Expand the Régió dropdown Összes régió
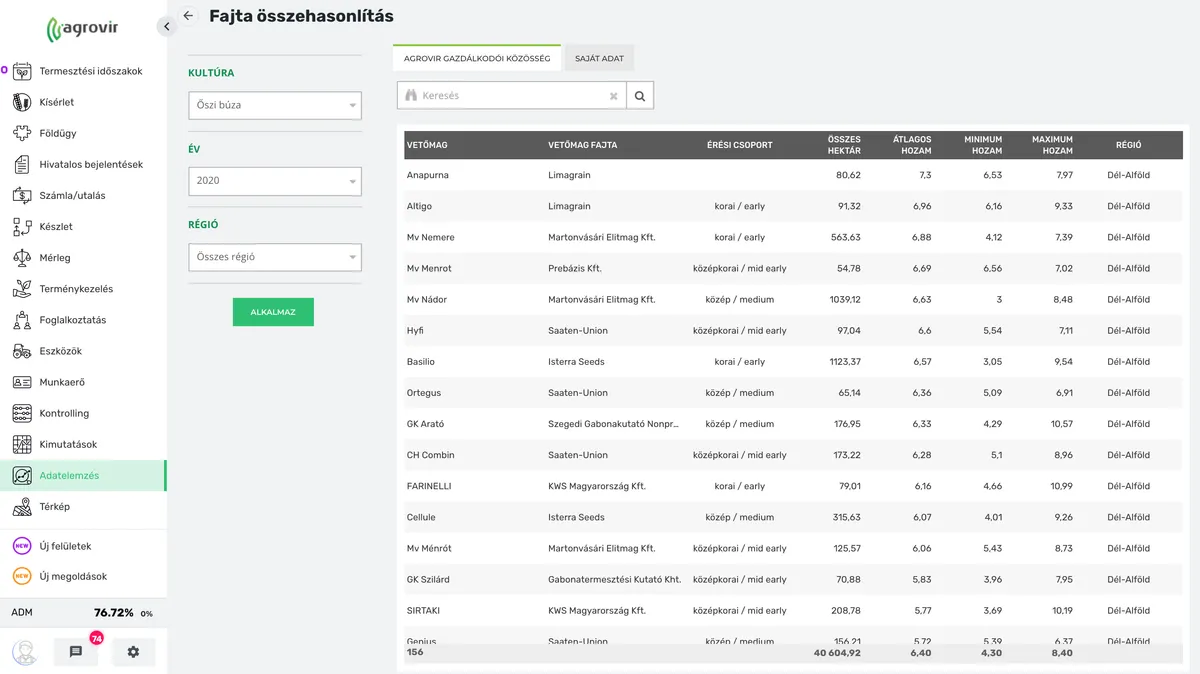This screenshot has width=1200, height=674. (x=275, y=257)
